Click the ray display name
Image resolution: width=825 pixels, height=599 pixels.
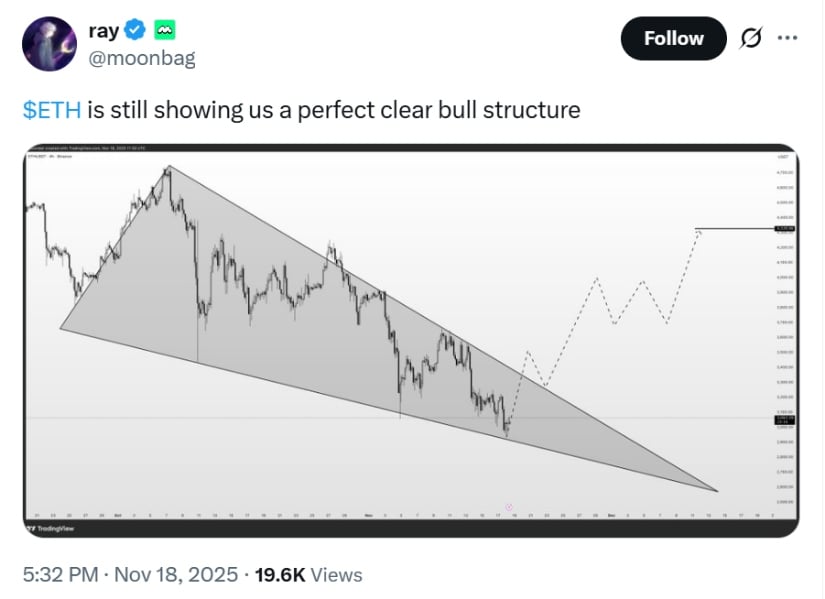coord(103,29)
